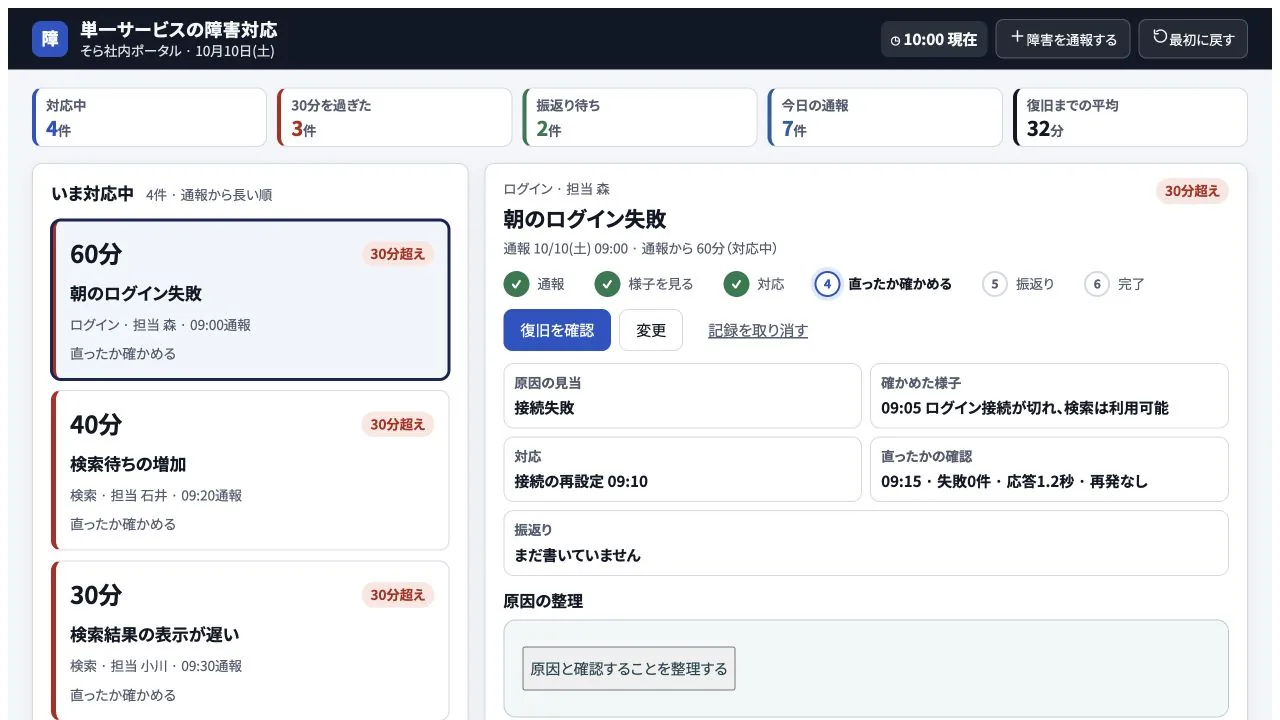Click the 変更 button
The width and height of the screenshot is (1280, 720).
pos(651,330)
